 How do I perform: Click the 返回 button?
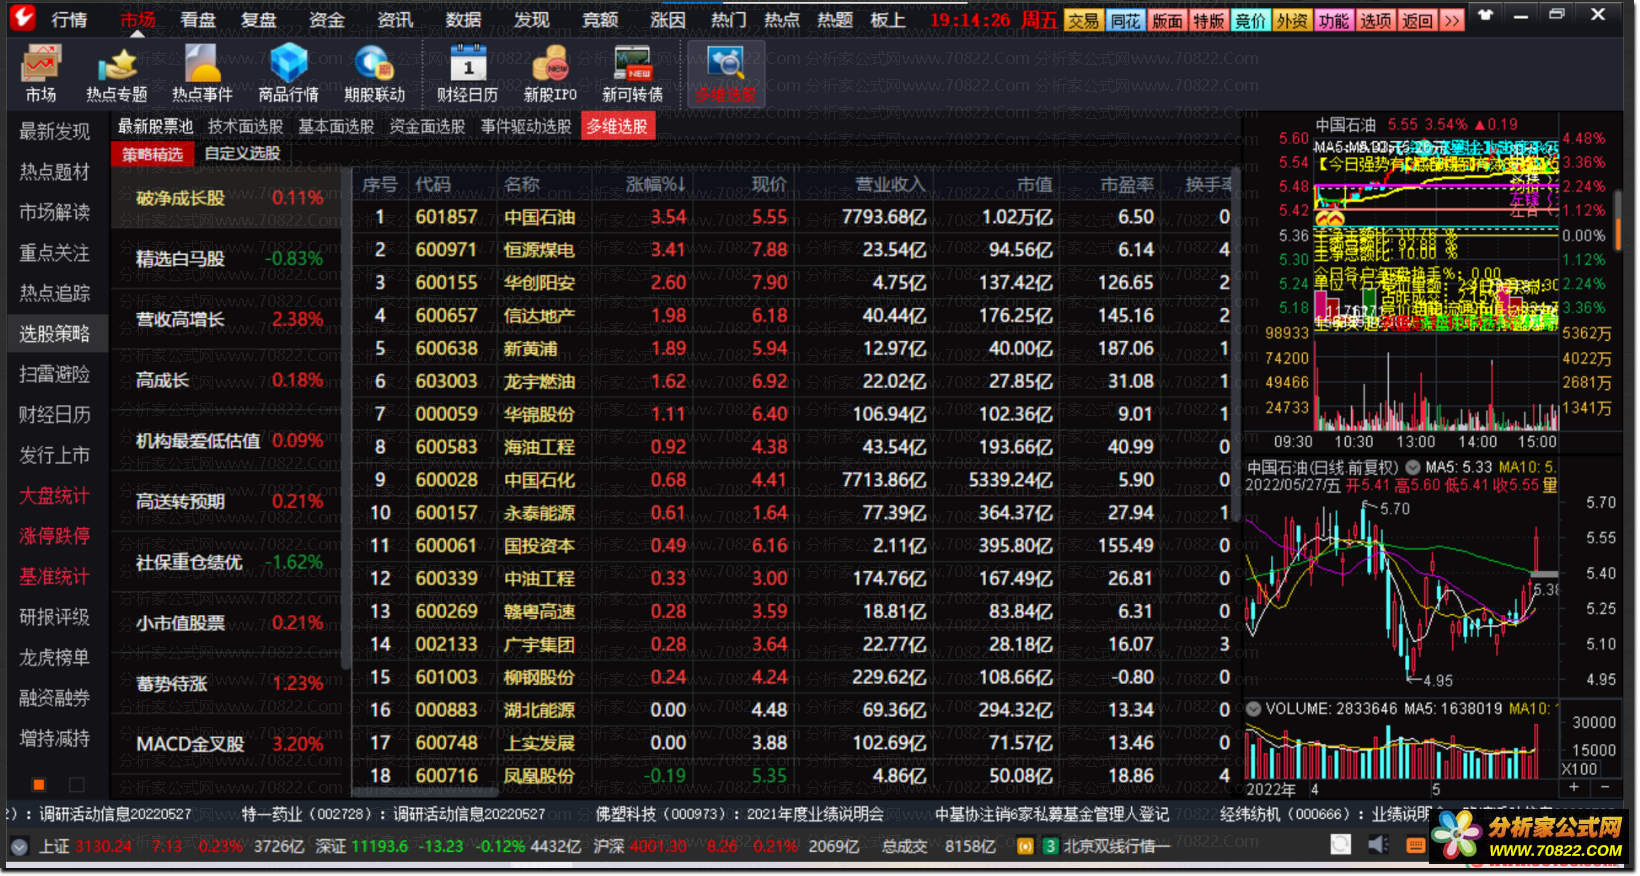[1417, 20]
